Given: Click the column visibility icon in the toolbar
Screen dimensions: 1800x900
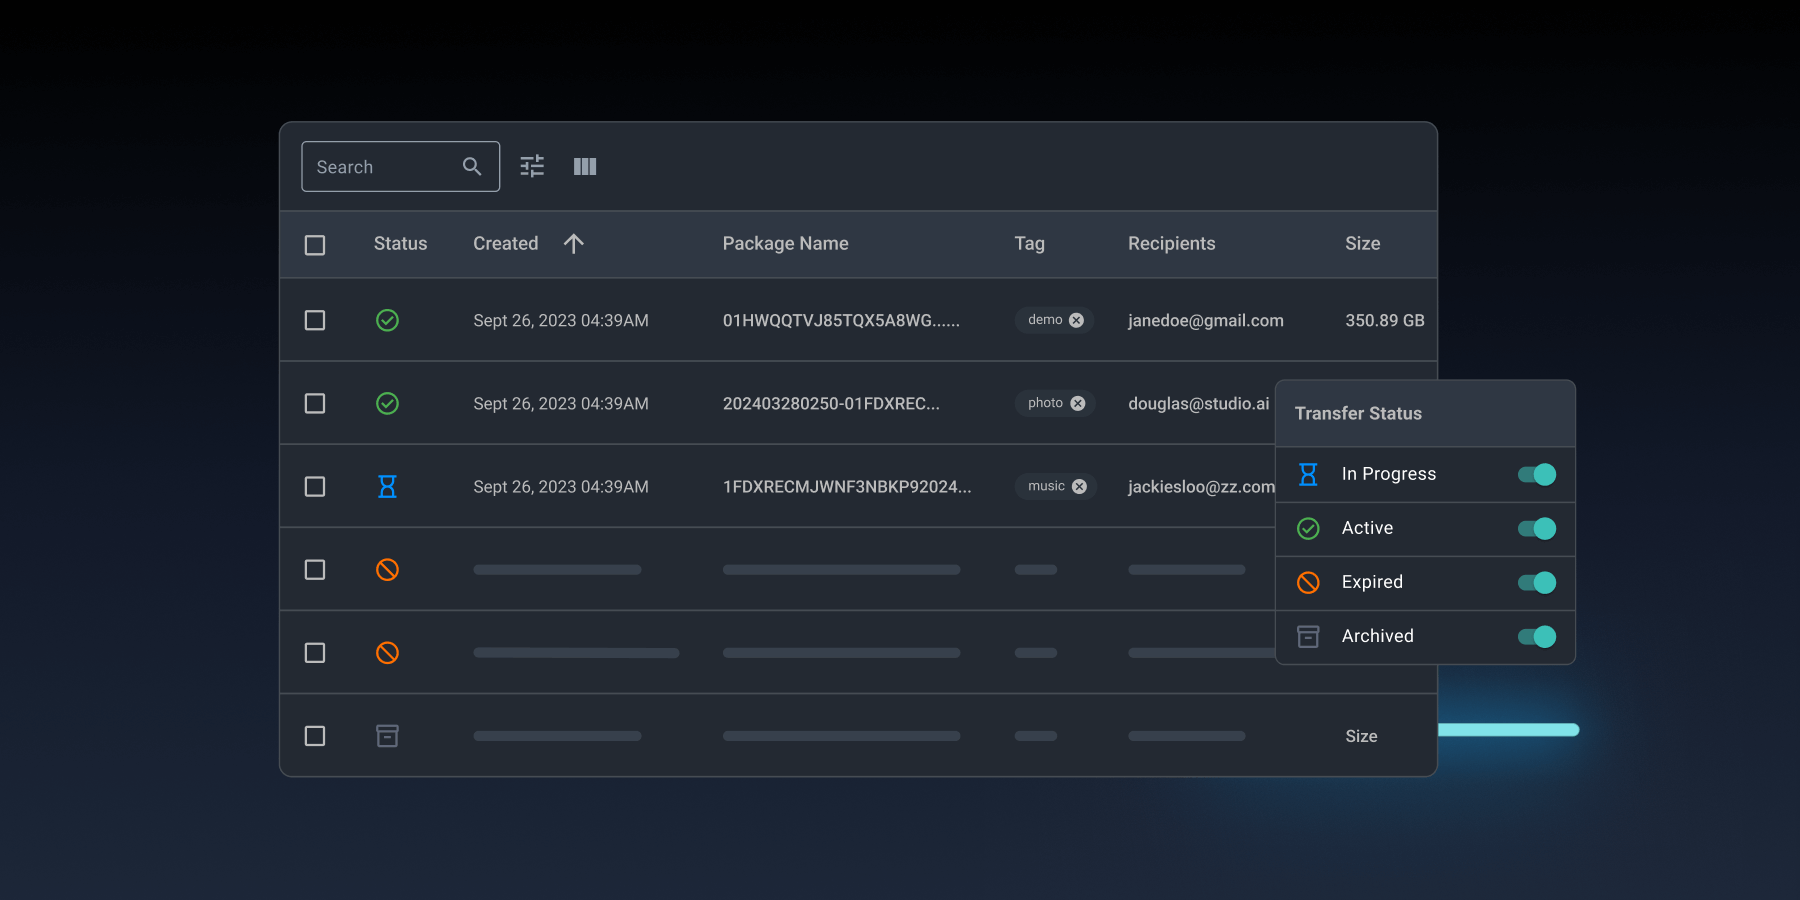Looking at the screenshot, I should pos(585,166).
